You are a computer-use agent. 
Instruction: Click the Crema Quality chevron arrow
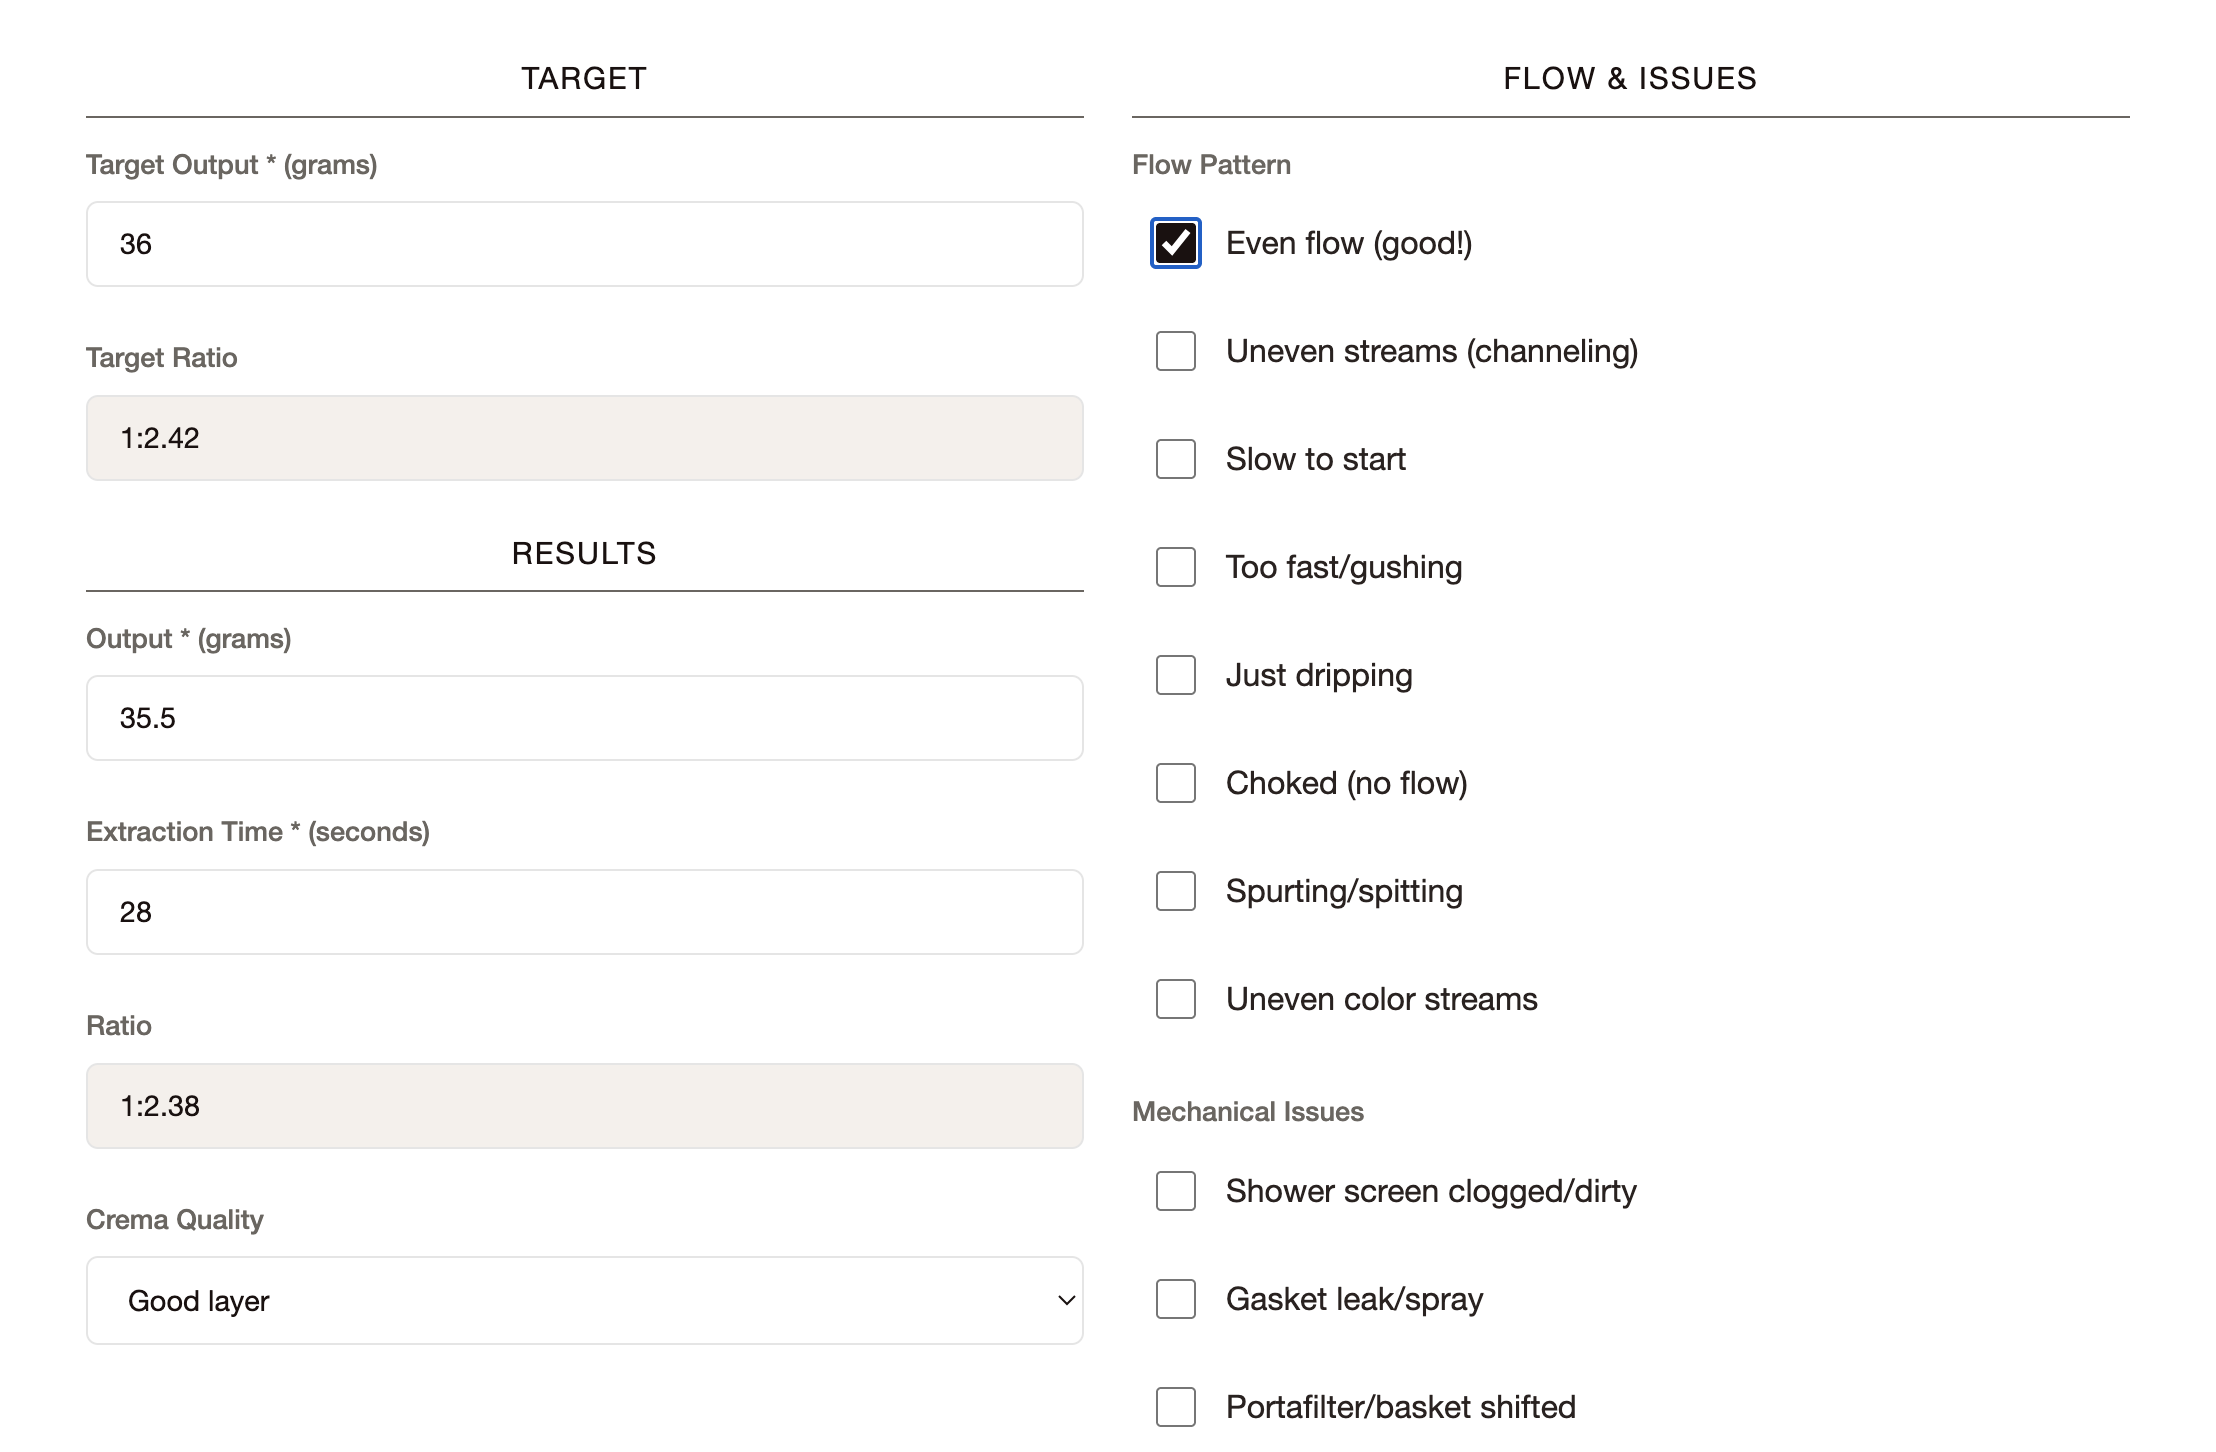(x=1066, y=1300)
